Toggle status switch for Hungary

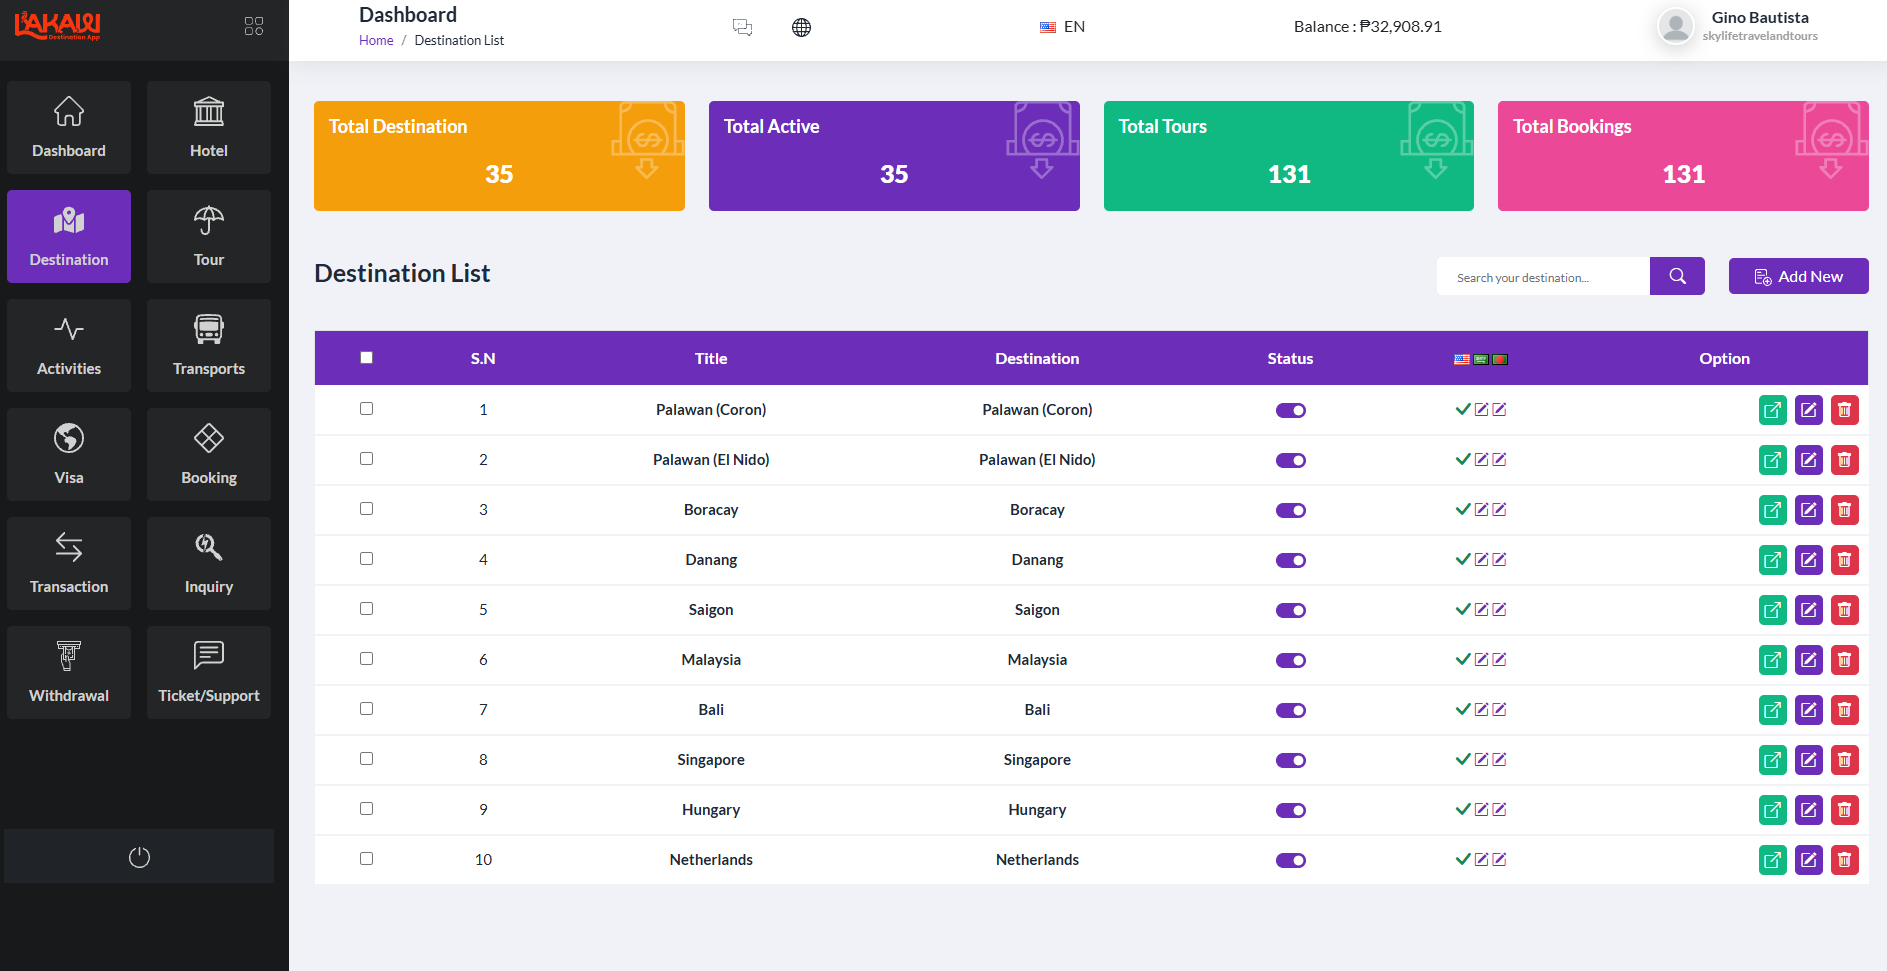[1290, 810]
